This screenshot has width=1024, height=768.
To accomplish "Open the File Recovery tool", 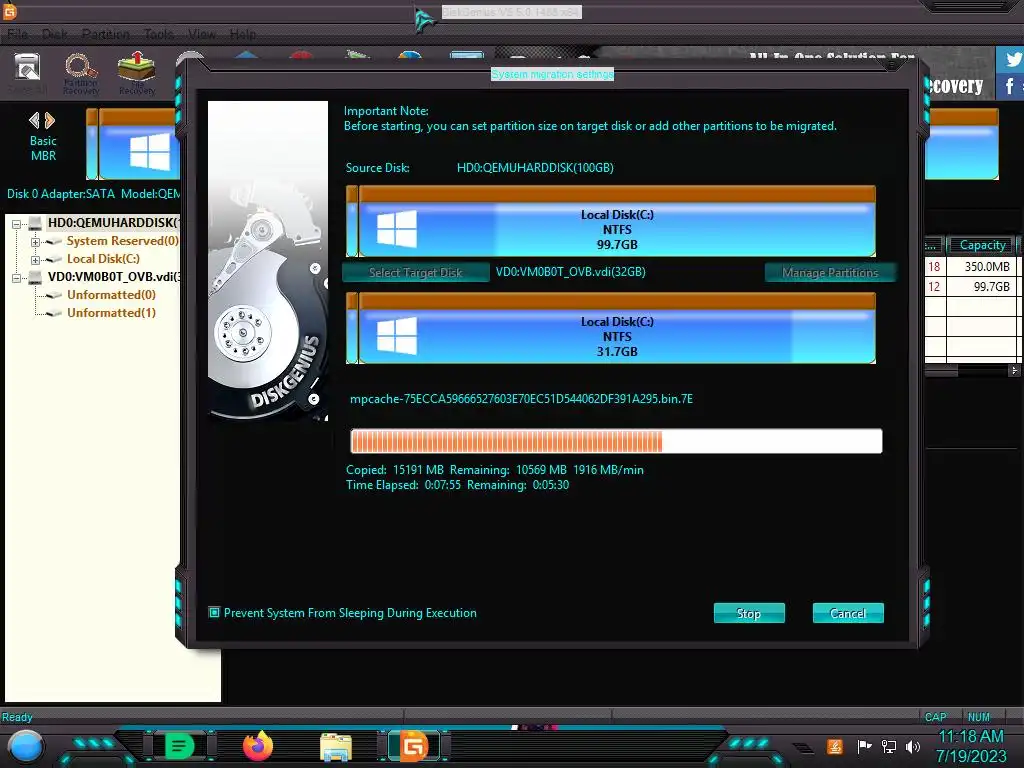I will (136, 73).
